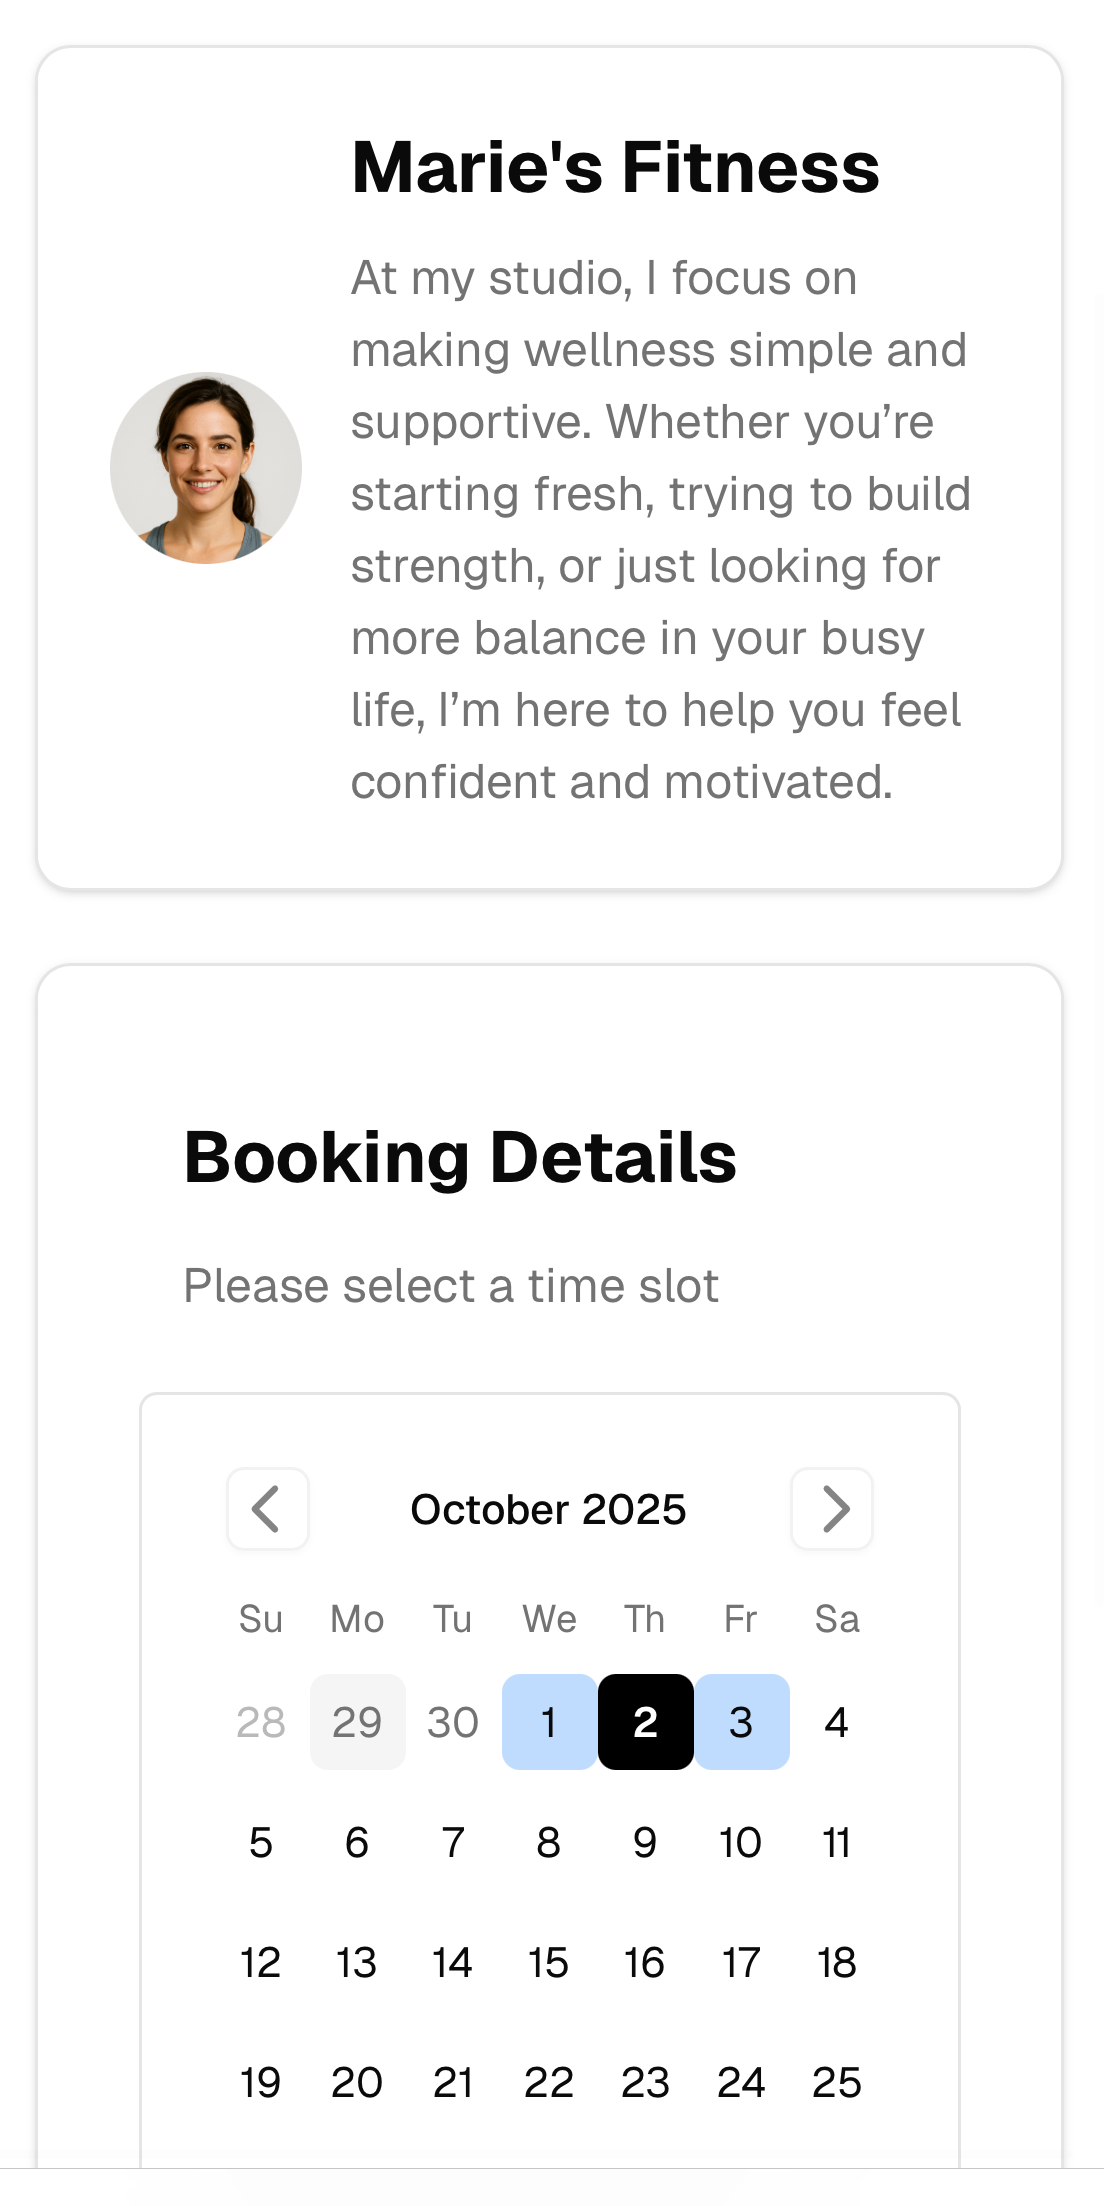This screenshot has height=2206, width=1104.
Task: Choose Saturday October 4
Action: tap(837, 1722)
